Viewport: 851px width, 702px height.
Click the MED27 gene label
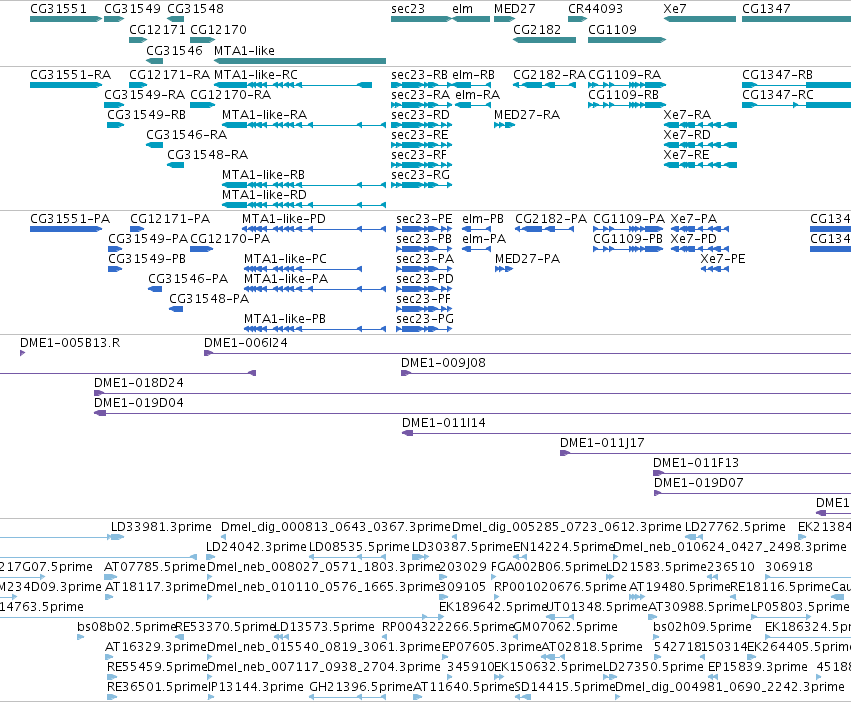click(515, 9)
